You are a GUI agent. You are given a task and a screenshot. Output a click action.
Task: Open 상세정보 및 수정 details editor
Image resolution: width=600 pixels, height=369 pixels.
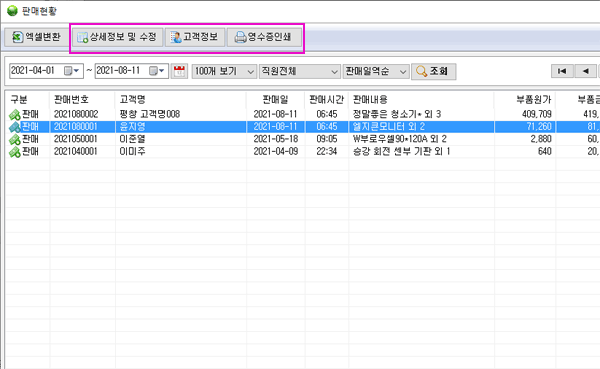point(118,37)
